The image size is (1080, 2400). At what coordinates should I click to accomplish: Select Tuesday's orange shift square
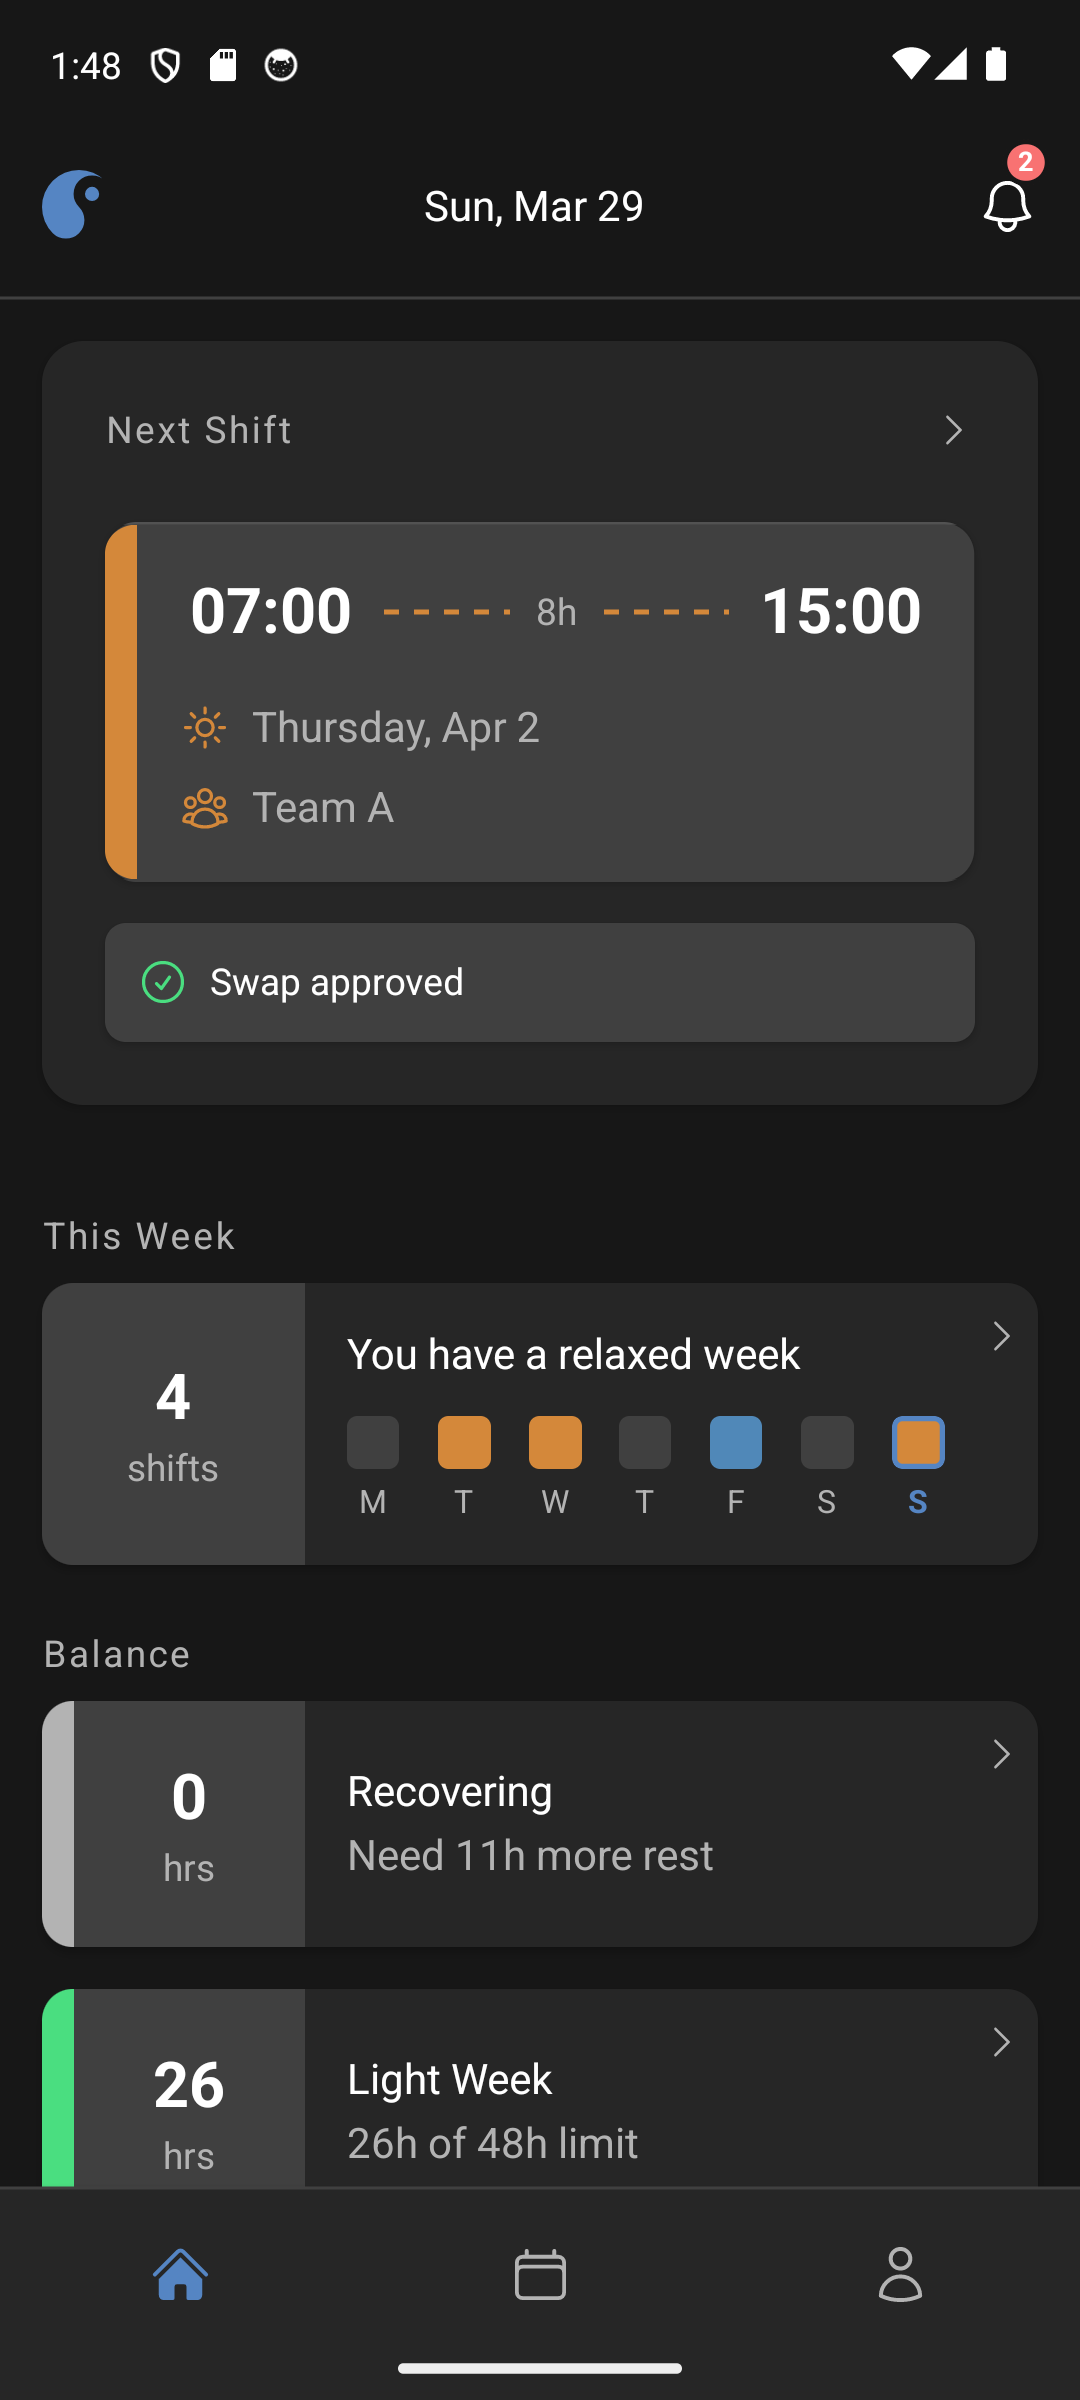pos(464,1443)
